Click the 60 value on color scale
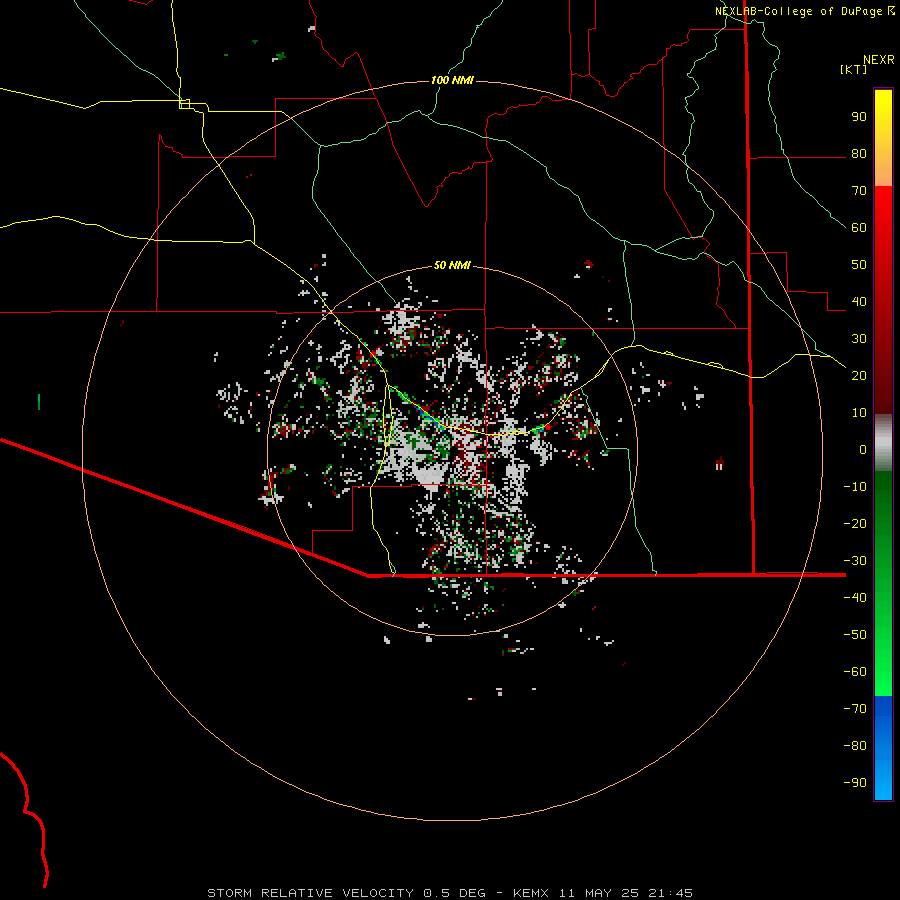The width and height of the screenshot is (900, 900). (x=859, y=228)
